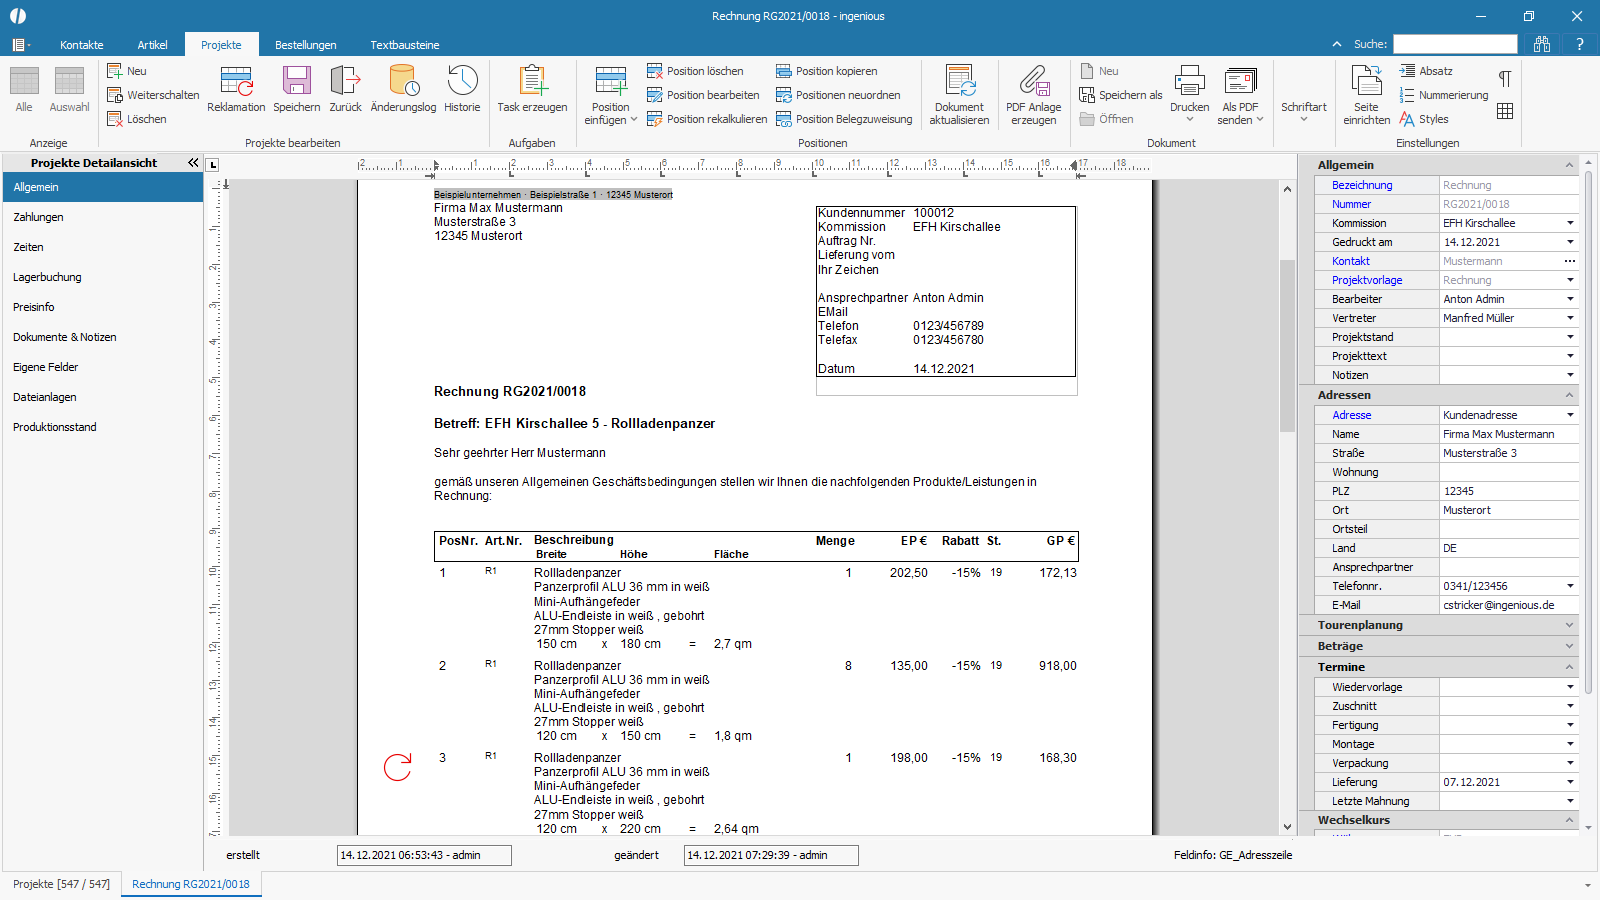The image size is (1600, 900).
Task: Recalculate with Position rekalkulieren
Action: pyautogui.click(x=707, y=119)
